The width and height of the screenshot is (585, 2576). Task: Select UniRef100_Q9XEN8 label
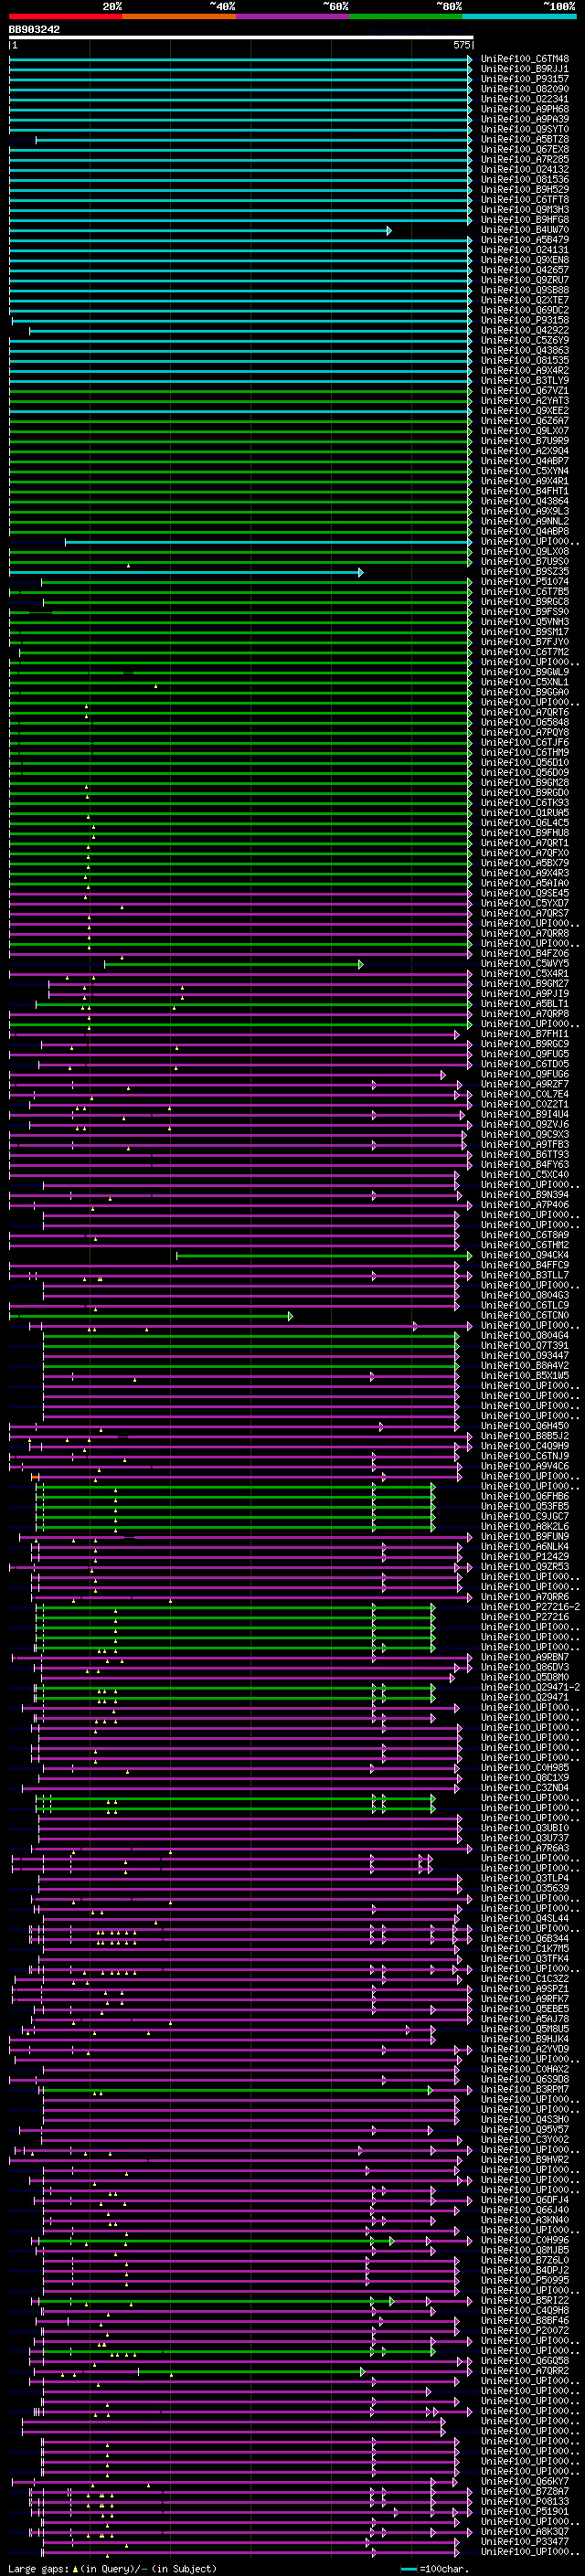pyautogui.click(x=525, y=260)
